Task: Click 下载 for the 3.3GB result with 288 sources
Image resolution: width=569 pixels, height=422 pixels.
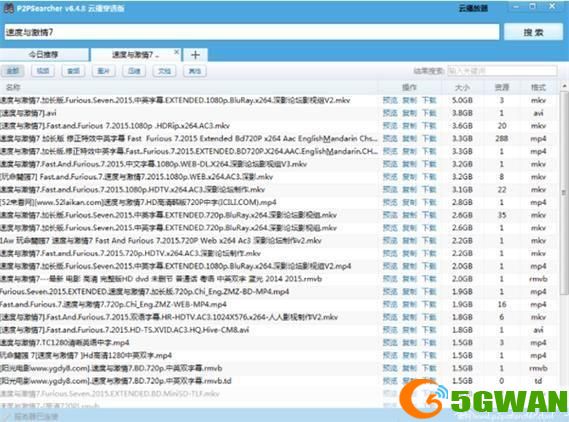Action: [x=429, y=139]
